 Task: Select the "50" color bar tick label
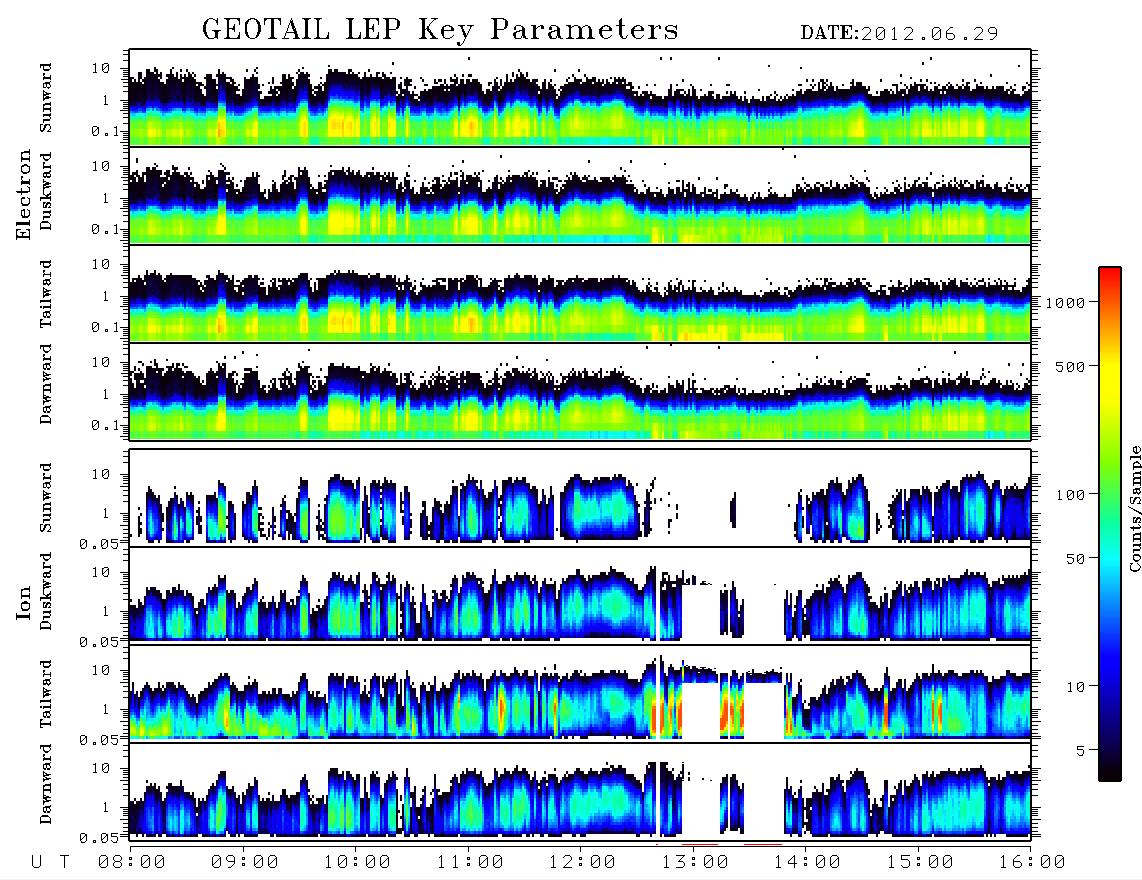(1075, 559)
